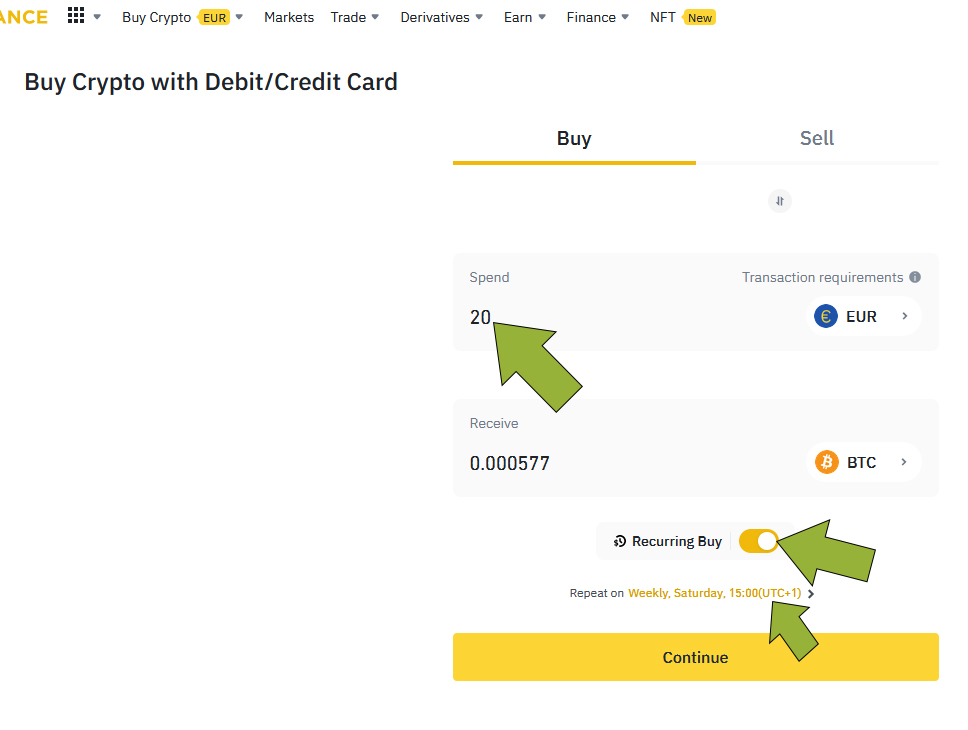The height and width of the screenshot is (730, 968).
Task: Open the apps grid menu icon
Action: (x=76, y=16)
